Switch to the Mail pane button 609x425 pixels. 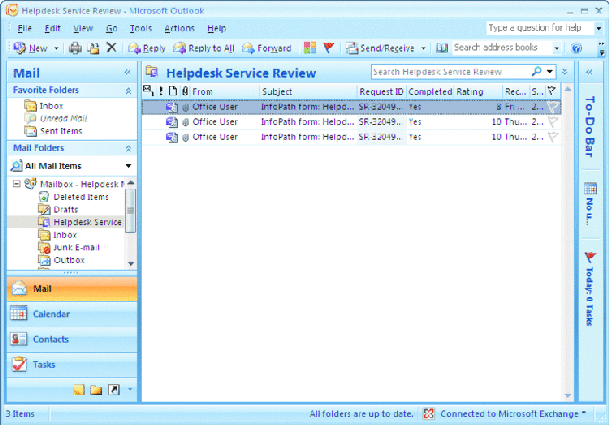(x=72, y=289)
